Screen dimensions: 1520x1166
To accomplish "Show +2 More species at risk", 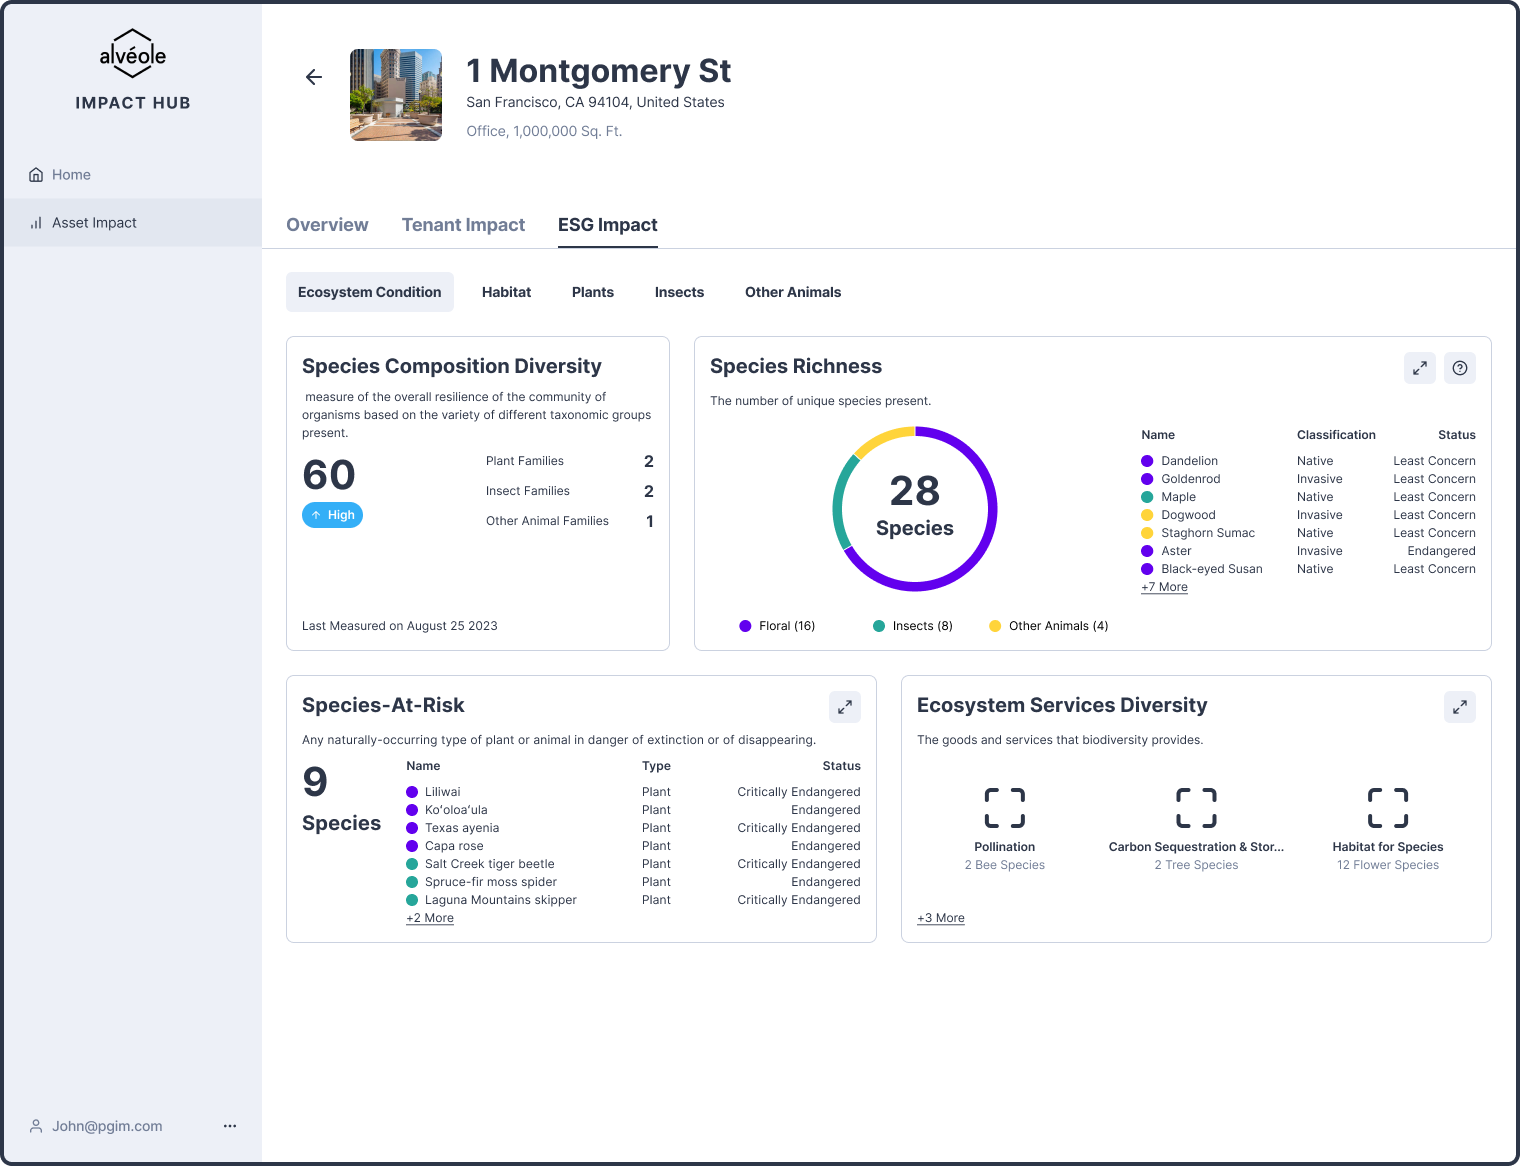I will pyautogui.click(x=430, y=918).
